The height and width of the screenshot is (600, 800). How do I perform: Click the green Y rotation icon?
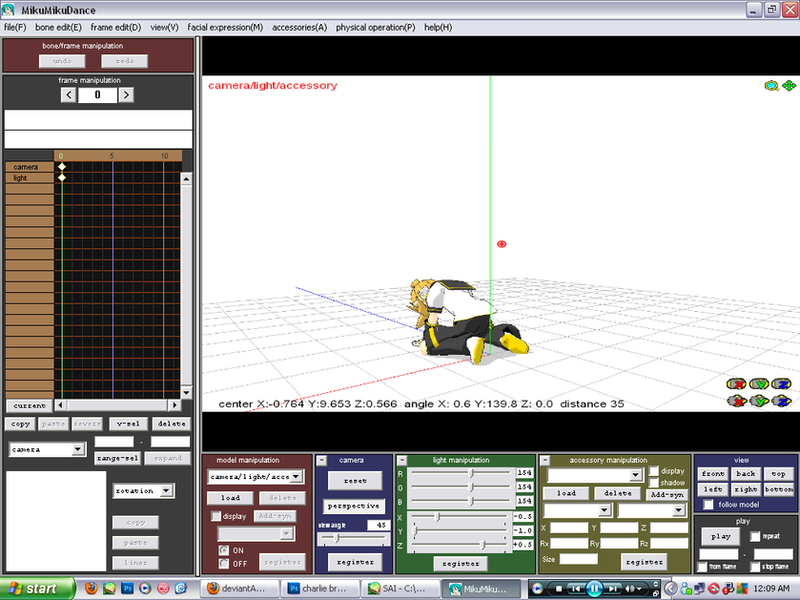(x=759, y=384)
